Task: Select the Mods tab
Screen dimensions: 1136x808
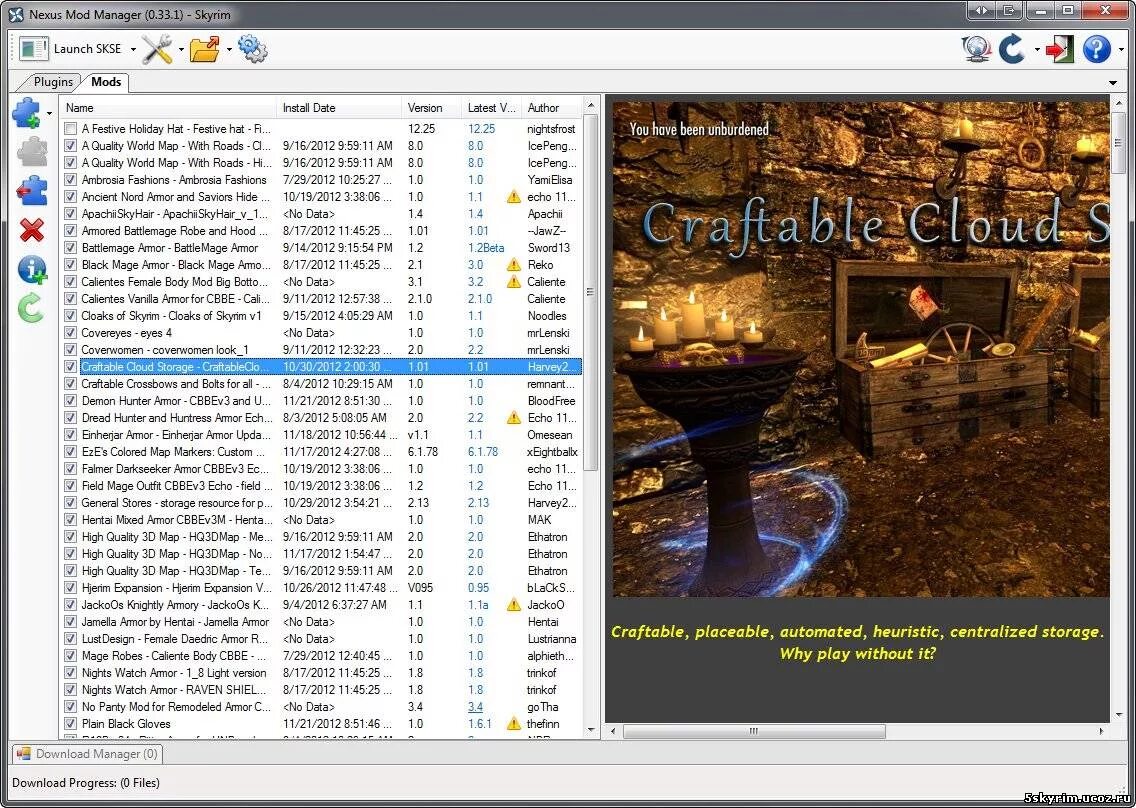Action: (x=106, y=82)
